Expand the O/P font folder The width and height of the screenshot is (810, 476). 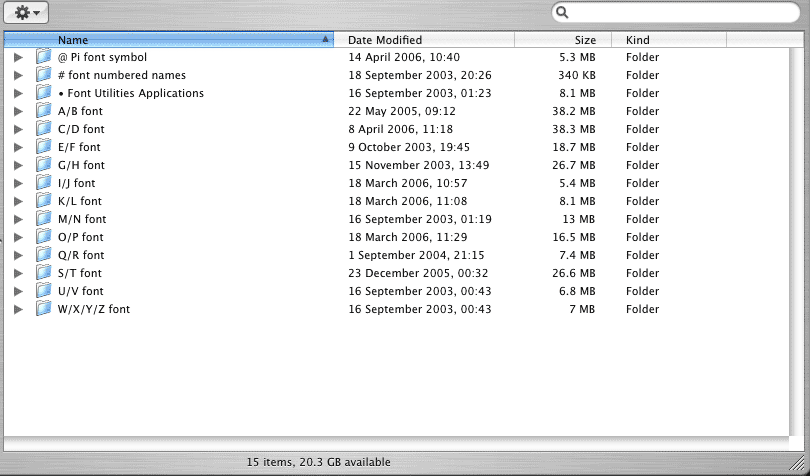(19, 237)
